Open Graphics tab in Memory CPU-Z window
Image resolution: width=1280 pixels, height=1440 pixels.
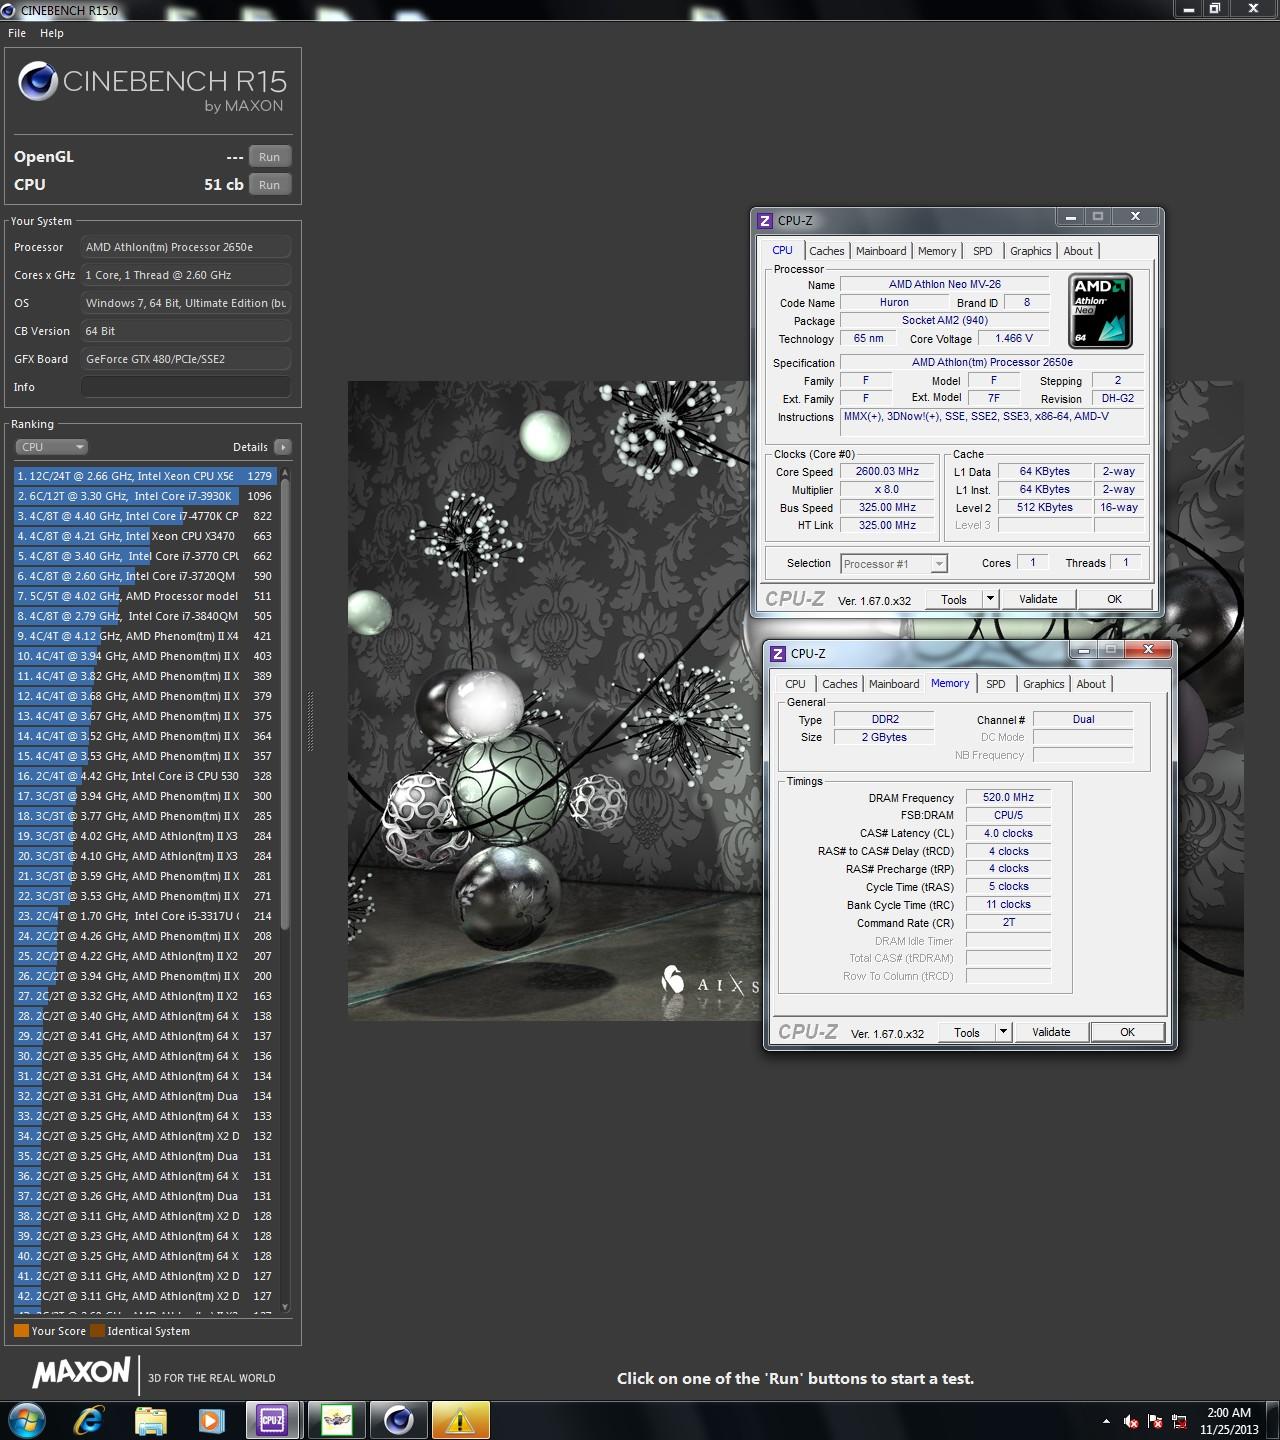coord(1043,684)
